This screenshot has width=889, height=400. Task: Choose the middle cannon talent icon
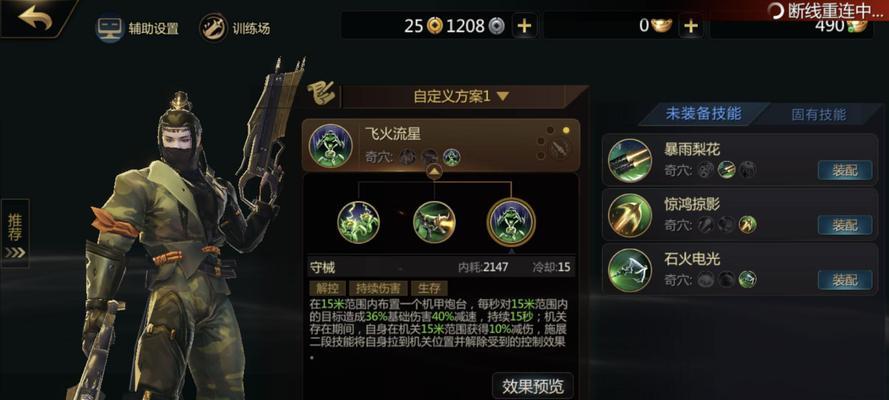coord(434,222)
